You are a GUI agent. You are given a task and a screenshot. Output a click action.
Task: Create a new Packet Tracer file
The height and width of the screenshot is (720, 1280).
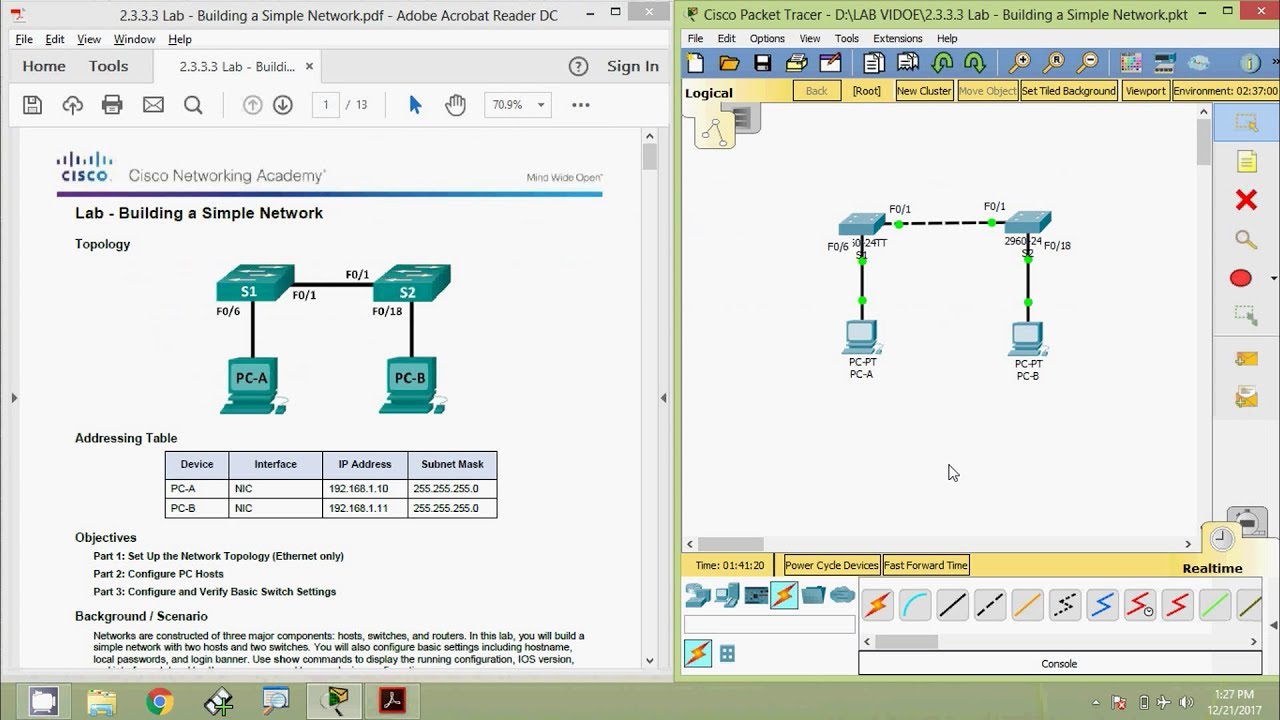point(696,63)
